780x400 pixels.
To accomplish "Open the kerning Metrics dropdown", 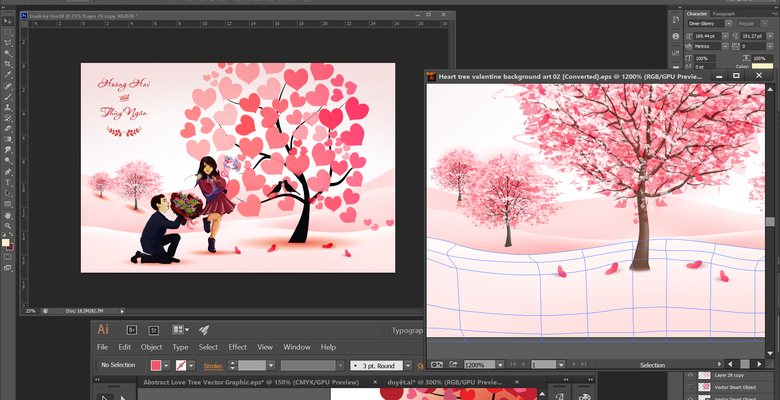I will [x=725, y=46].
